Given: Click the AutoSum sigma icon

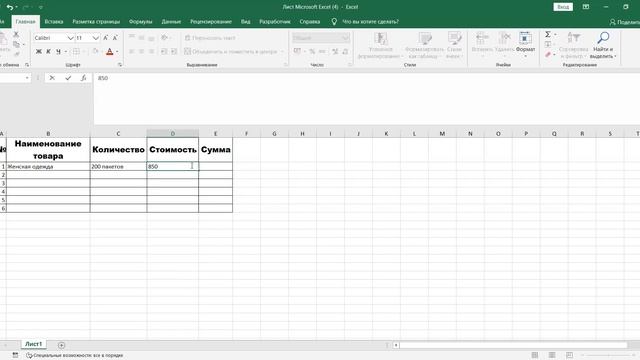Looking at the screenshot, I should [548, 35].
